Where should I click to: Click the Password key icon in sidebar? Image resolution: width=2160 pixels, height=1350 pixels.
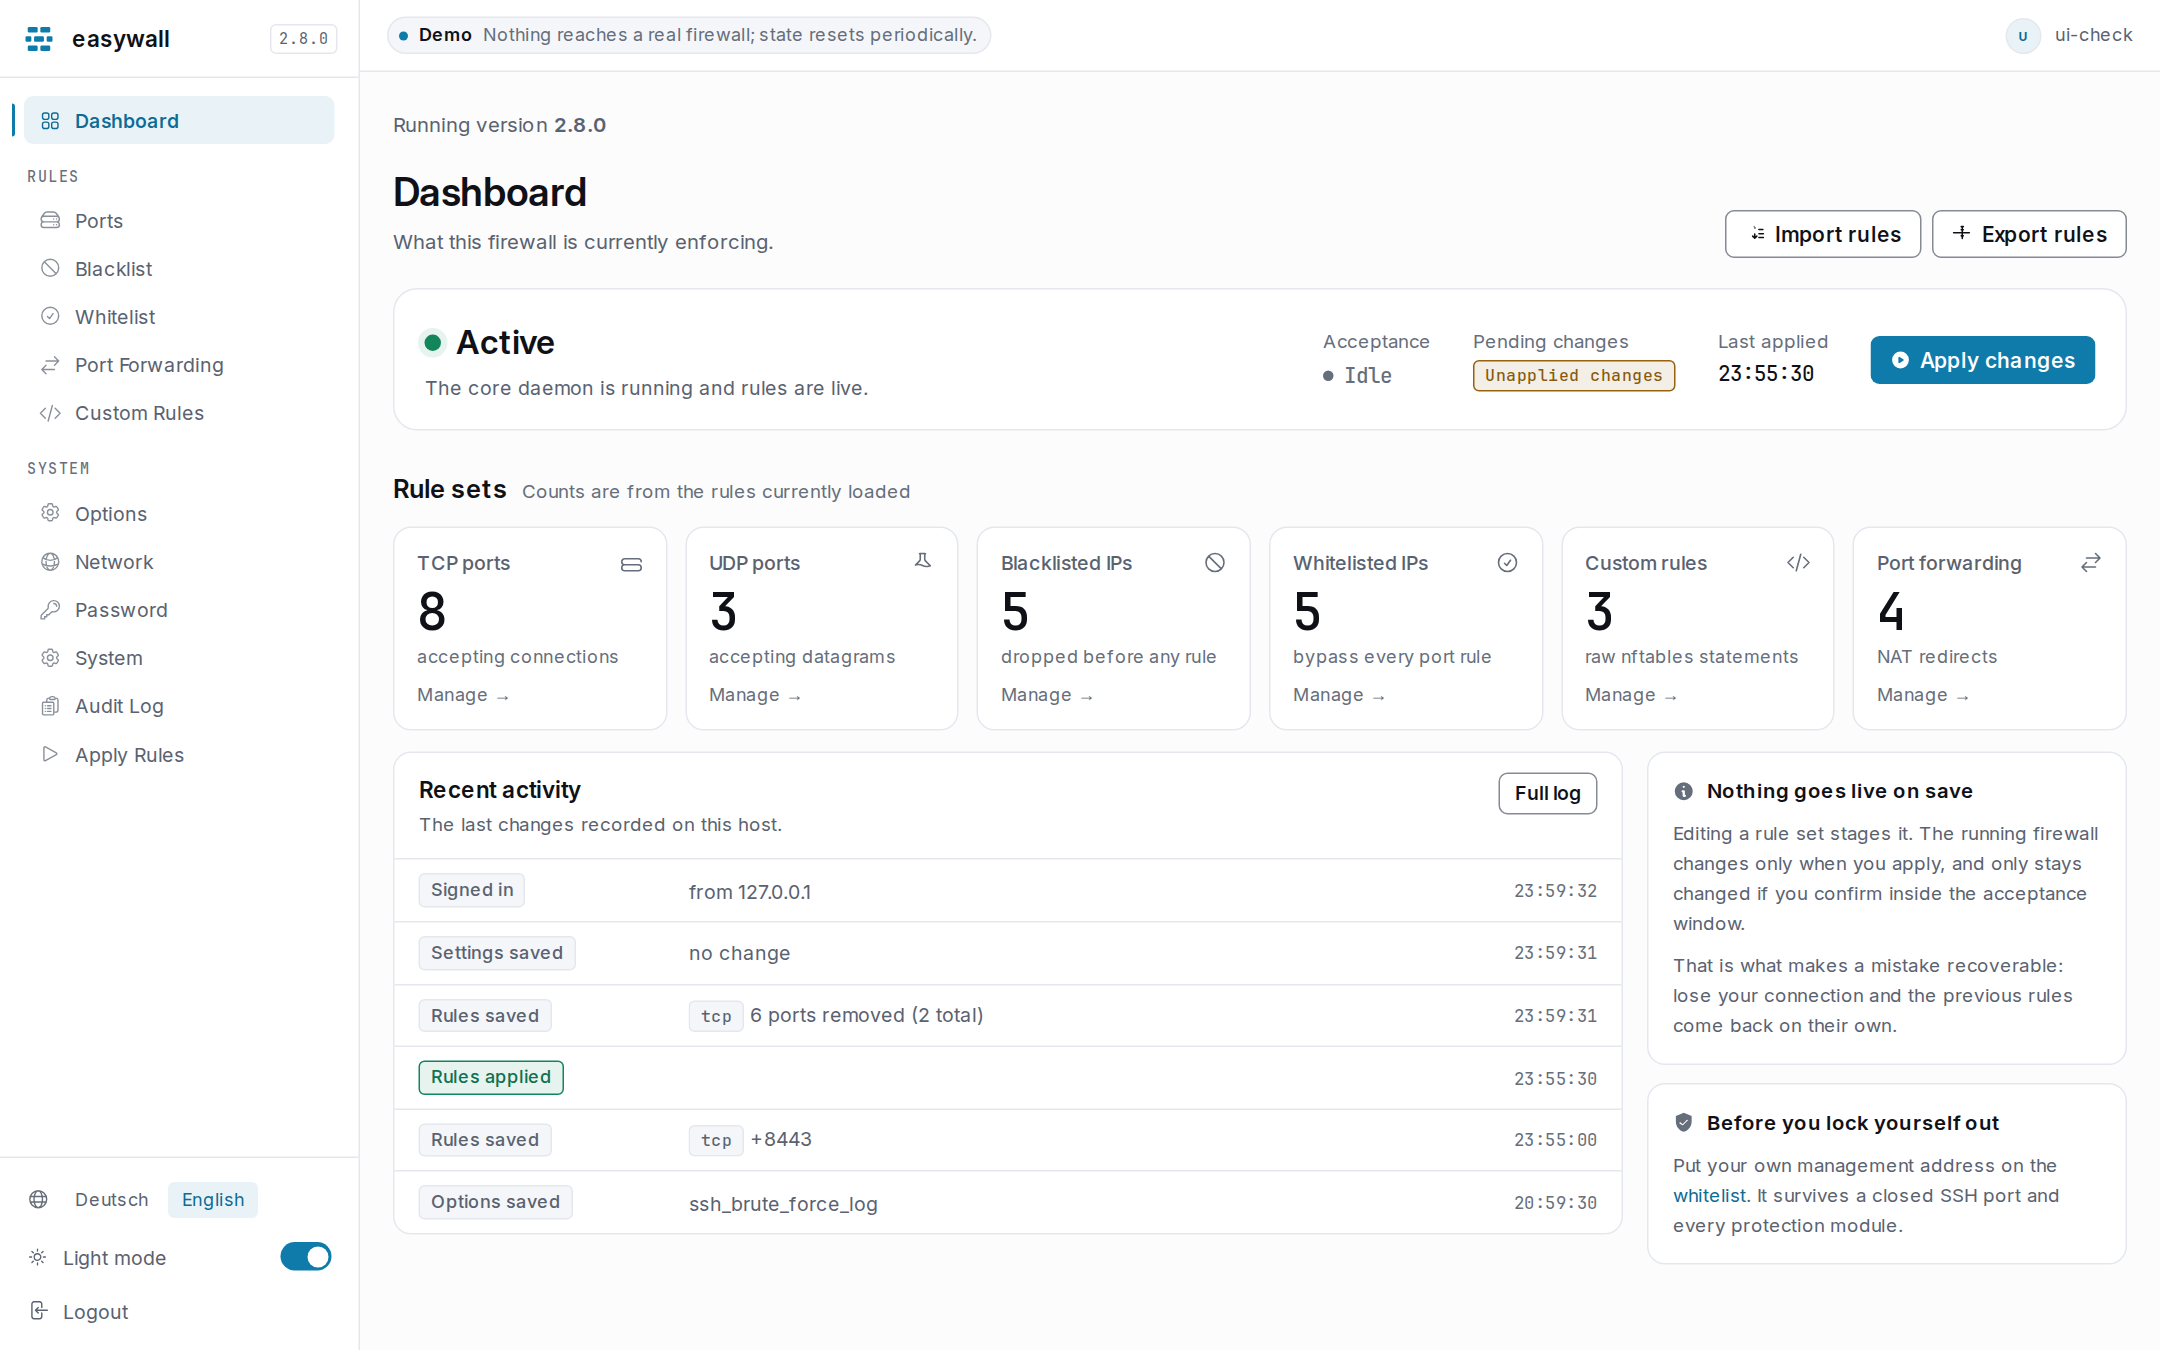(50, 610)
